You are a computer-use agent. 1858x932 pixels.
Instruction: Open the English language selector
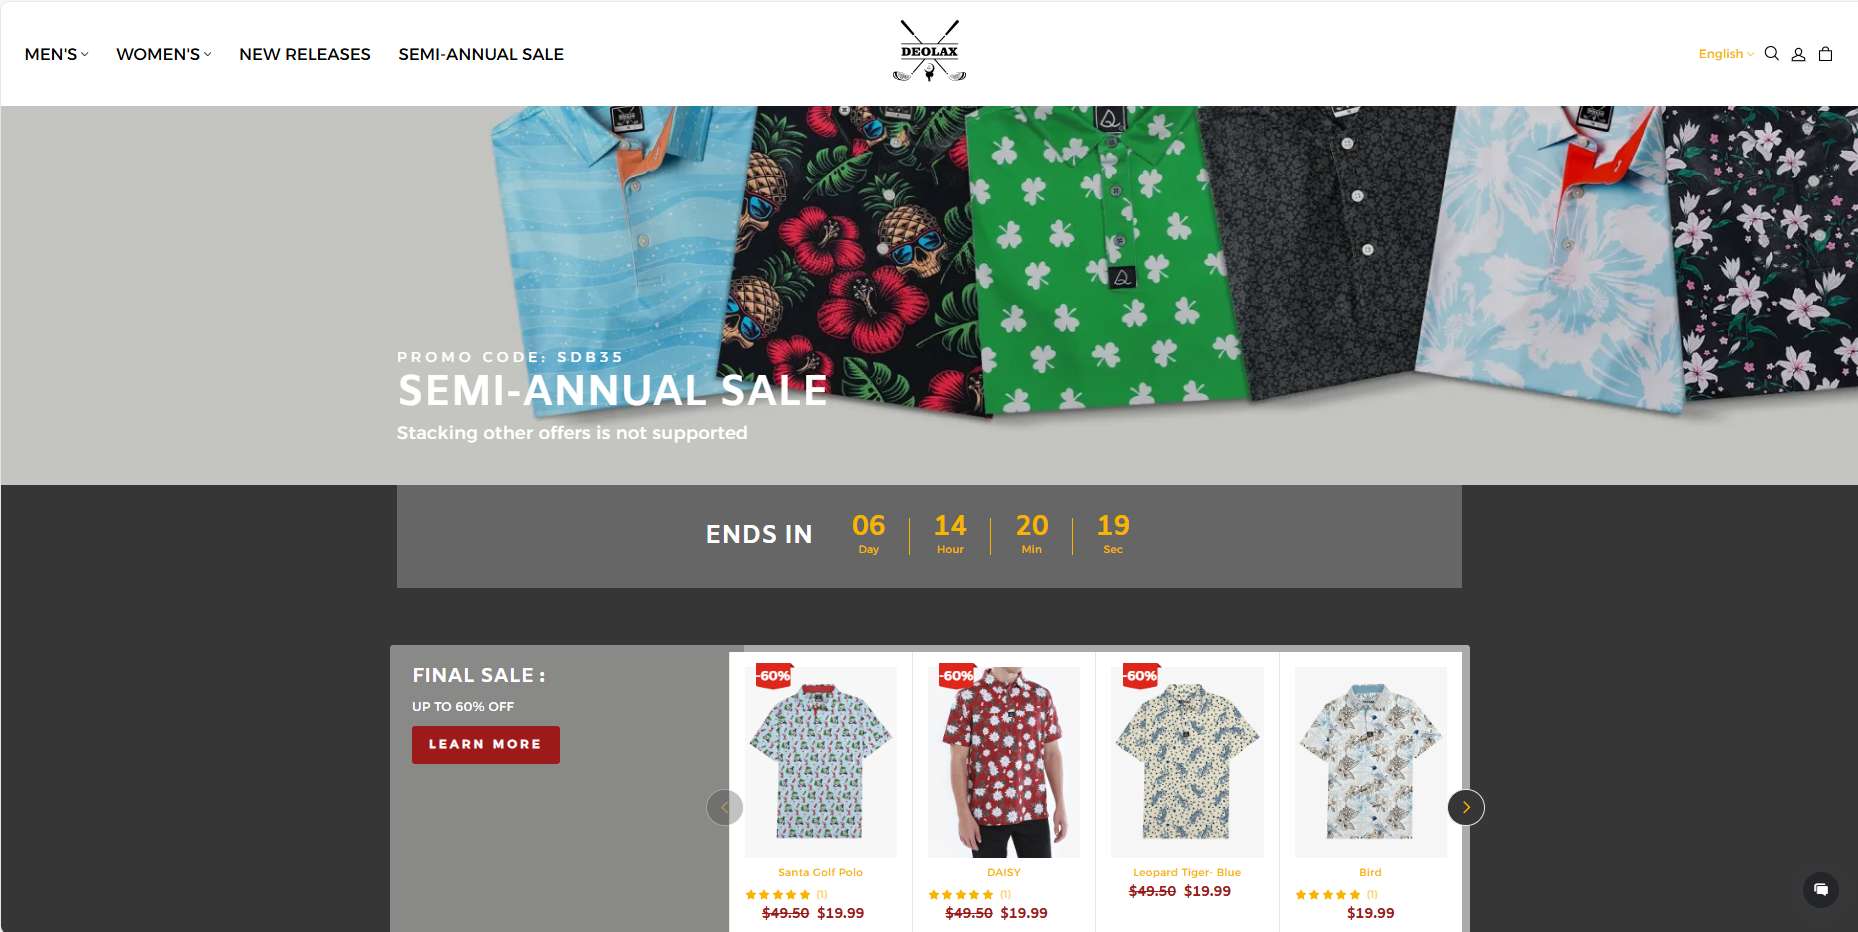tap(1726, 54)
